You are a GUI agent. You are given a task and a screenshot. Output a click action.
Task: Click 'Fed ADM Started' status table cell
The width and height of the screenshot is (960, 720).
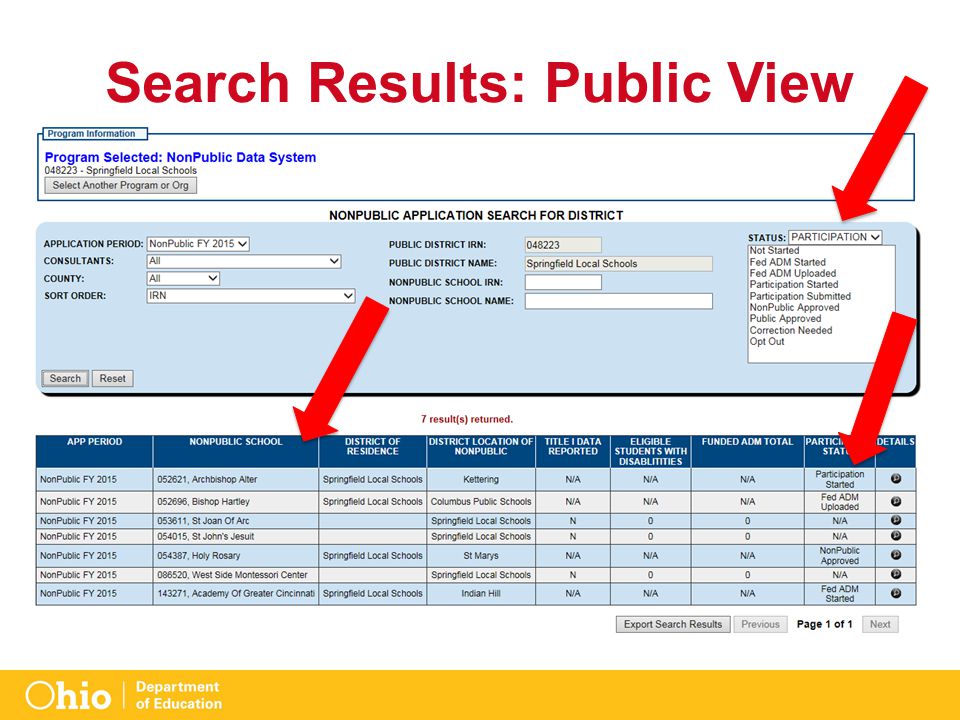point(840,594)
